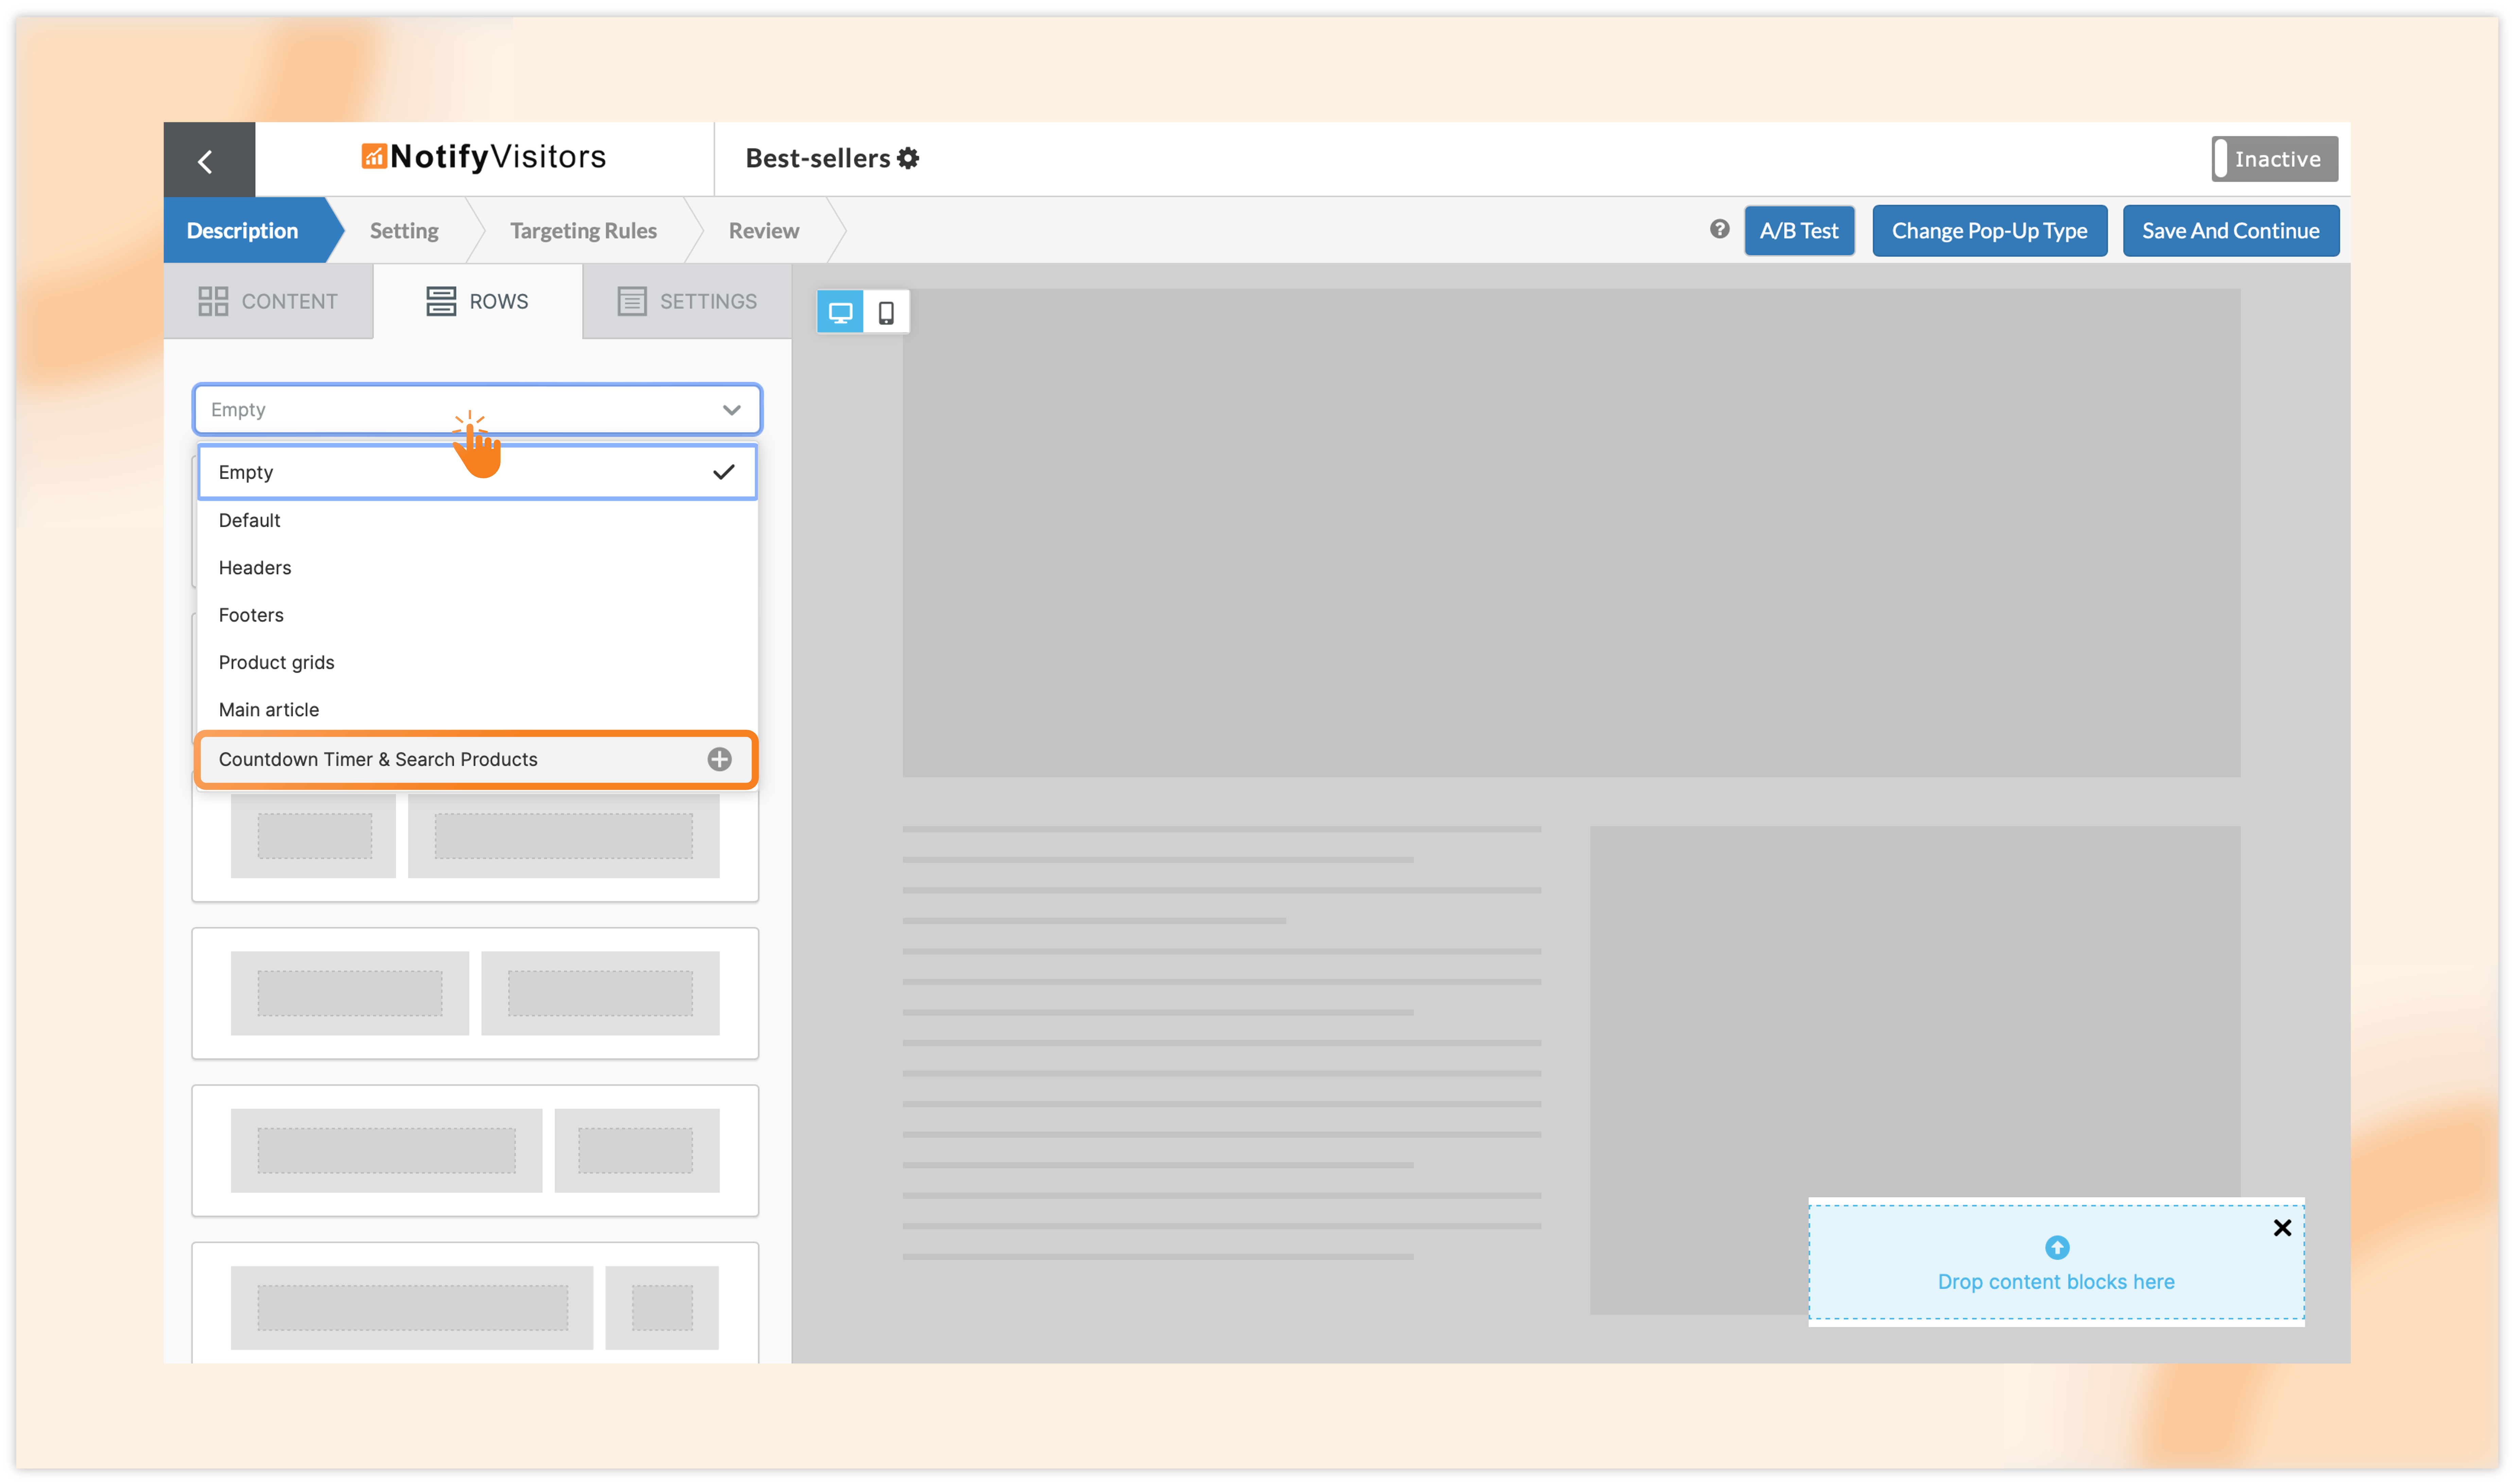Open the CONTENT tab

(268, 301)
